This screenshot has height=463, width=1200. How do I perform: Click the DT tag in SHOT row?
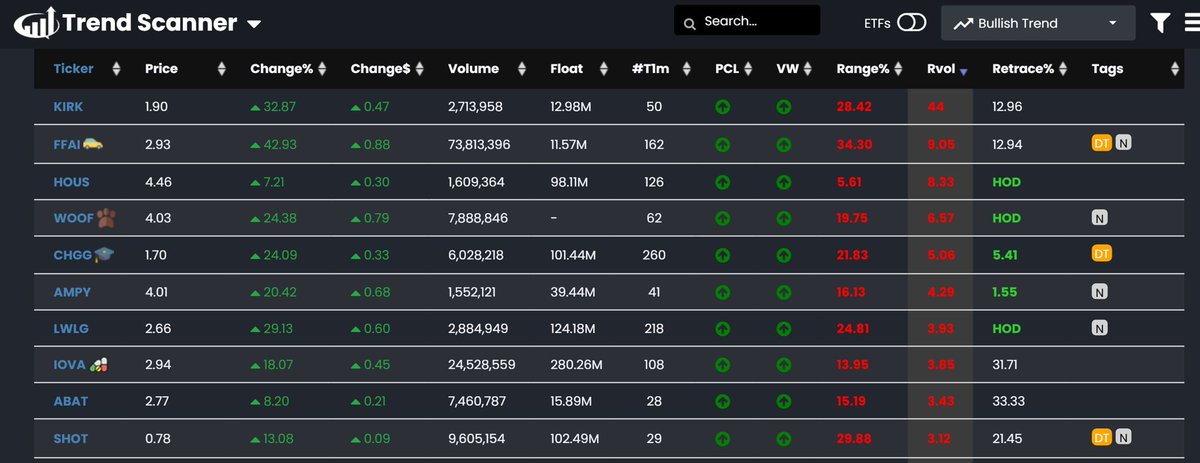tap(1101, 438)
